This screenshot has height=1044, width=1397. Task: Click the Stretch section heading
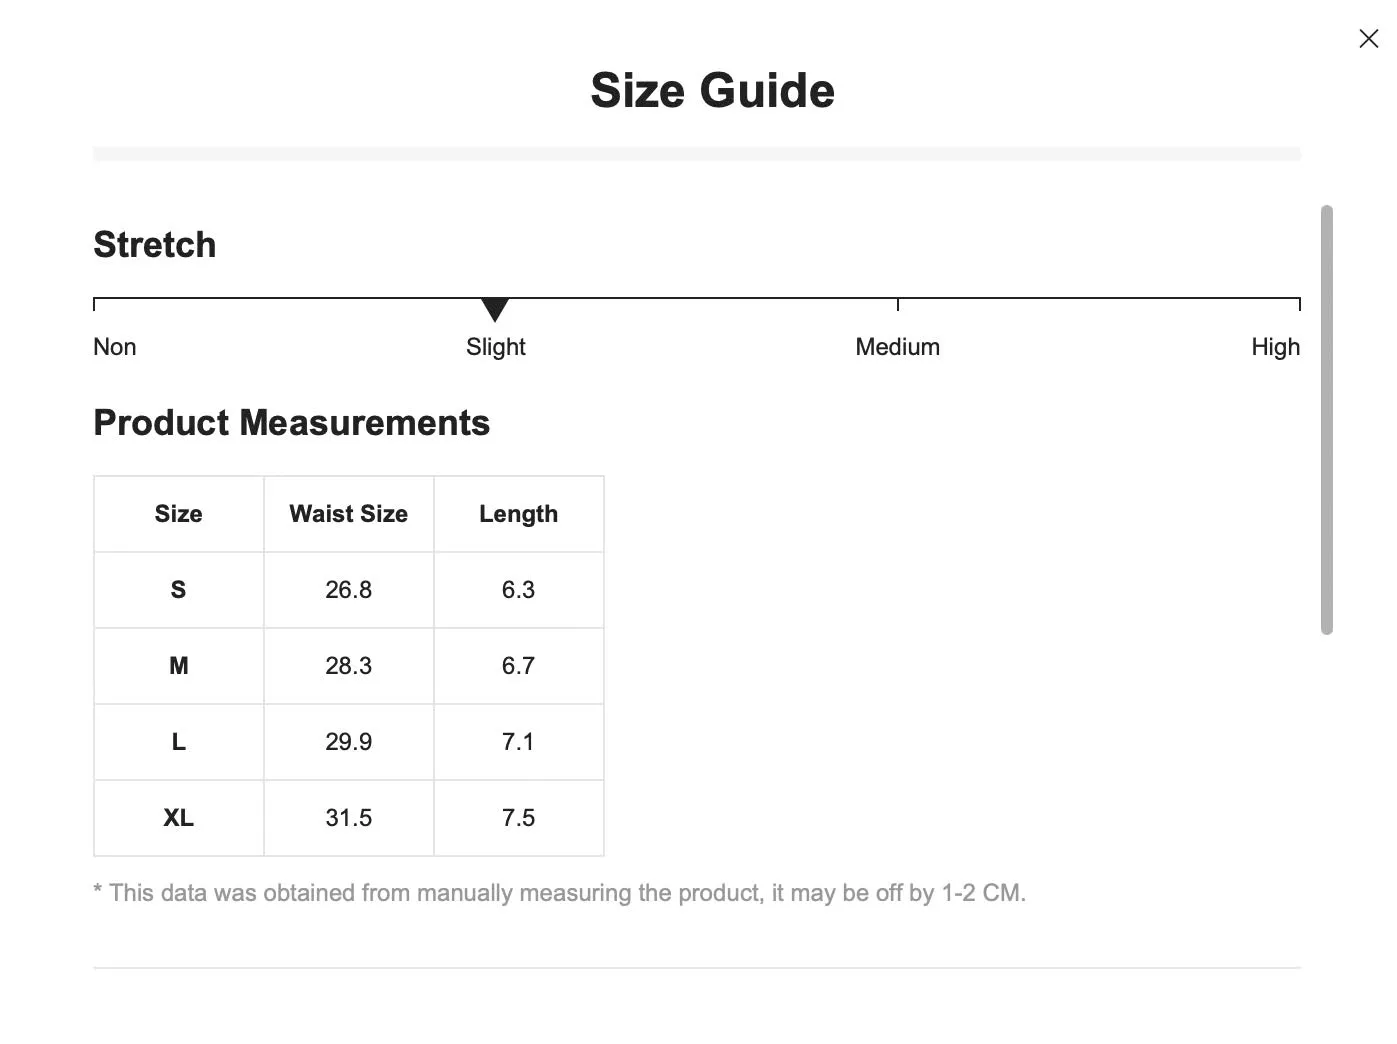tap(155, 245)
